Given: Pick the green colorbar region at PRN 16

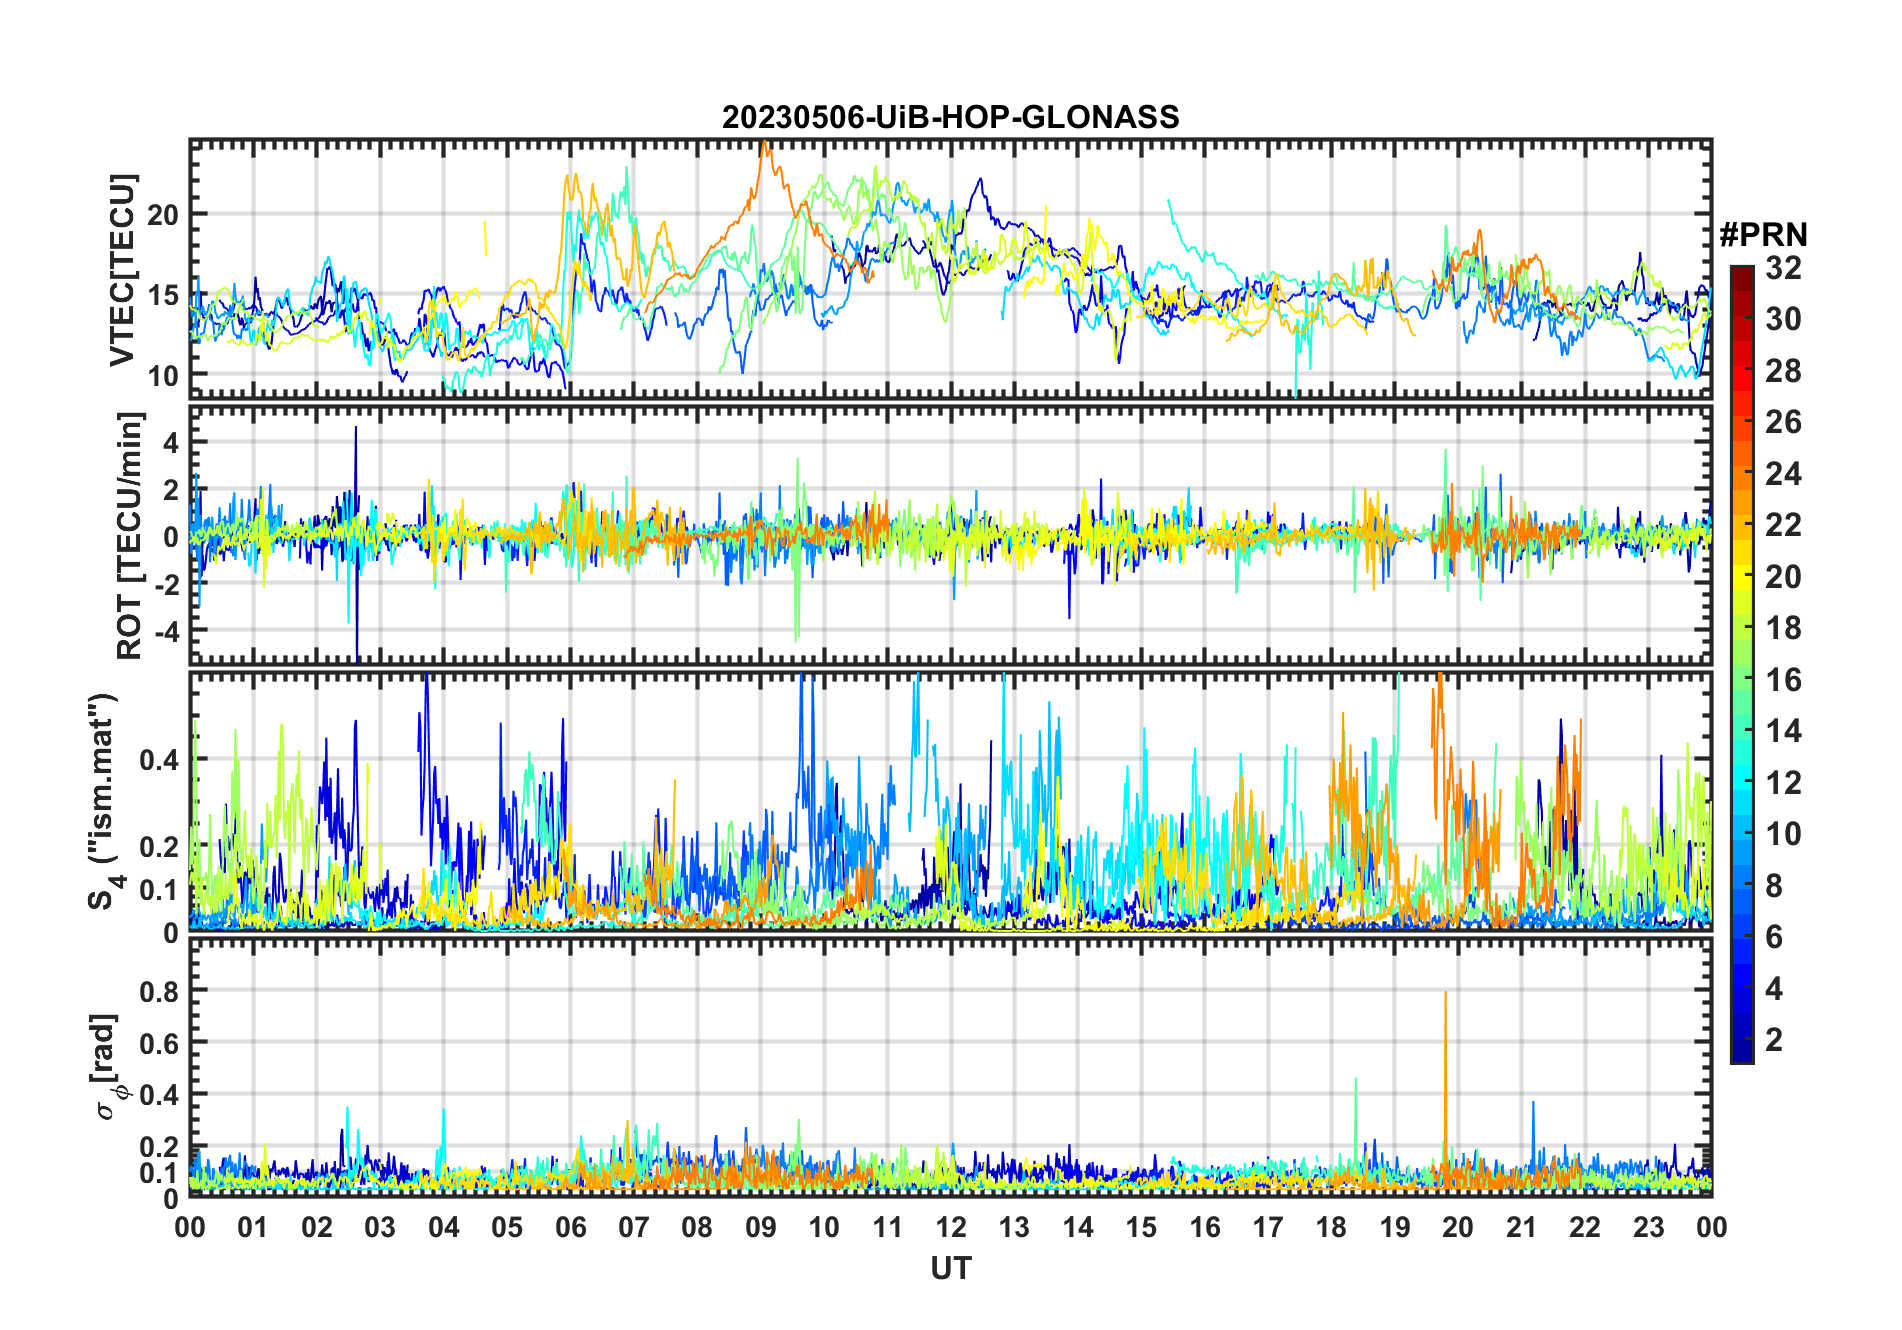Looking at the screenshot, I should tap(1741, 680).
